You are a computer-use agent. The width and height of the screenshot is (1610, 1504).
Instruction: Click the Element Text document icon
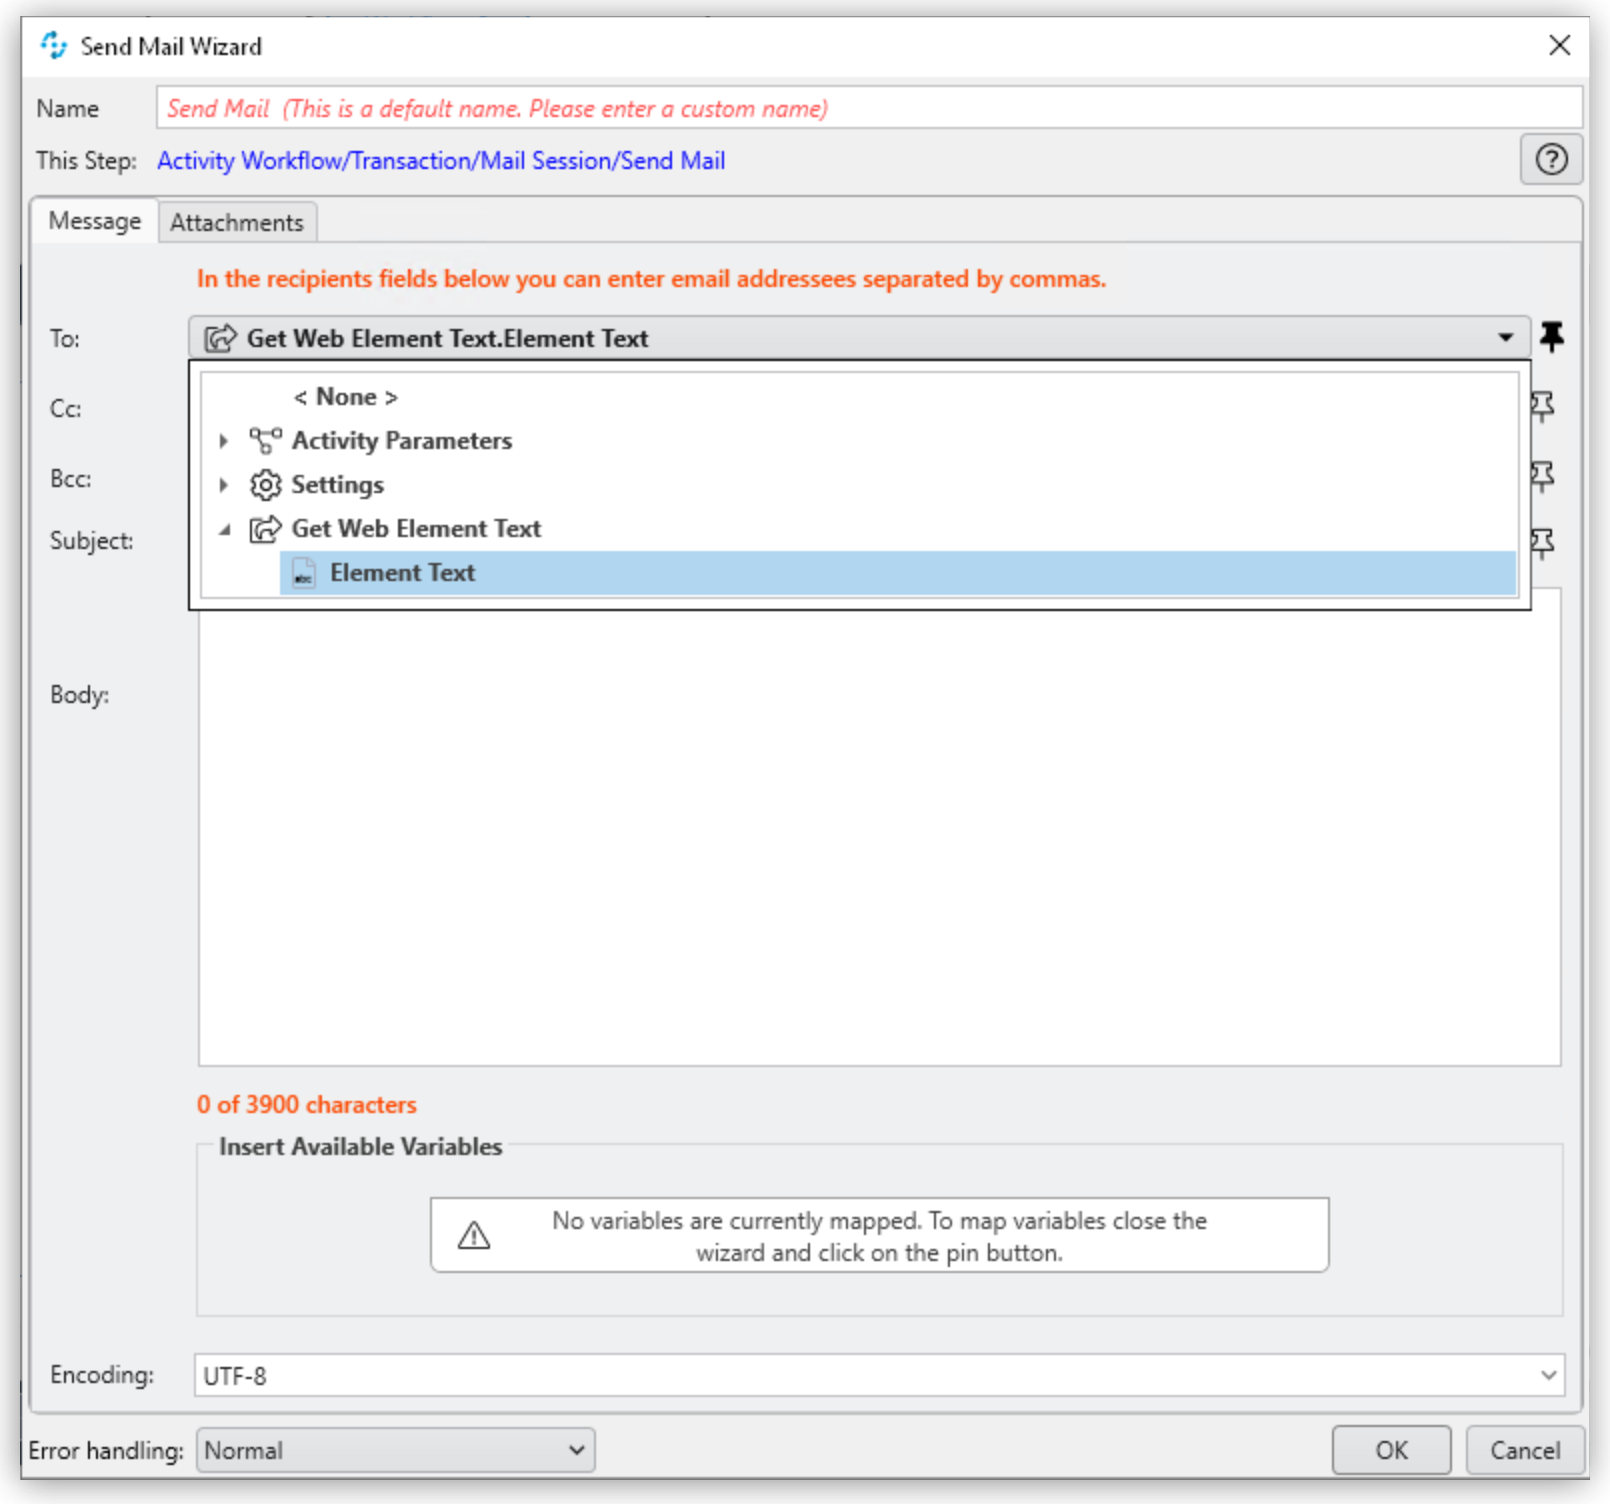pos(303,573)
